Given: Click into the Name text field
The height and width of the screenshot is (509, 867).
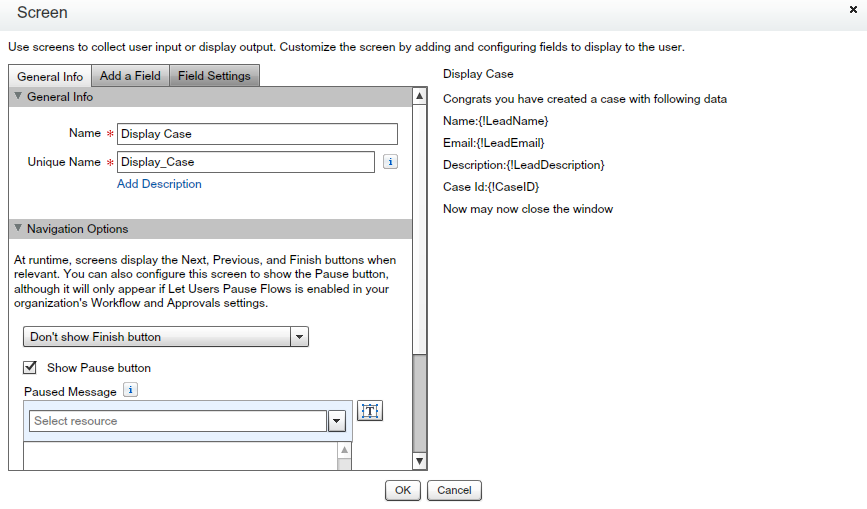Looking at the screenshot, I should (x=257, y=134).
